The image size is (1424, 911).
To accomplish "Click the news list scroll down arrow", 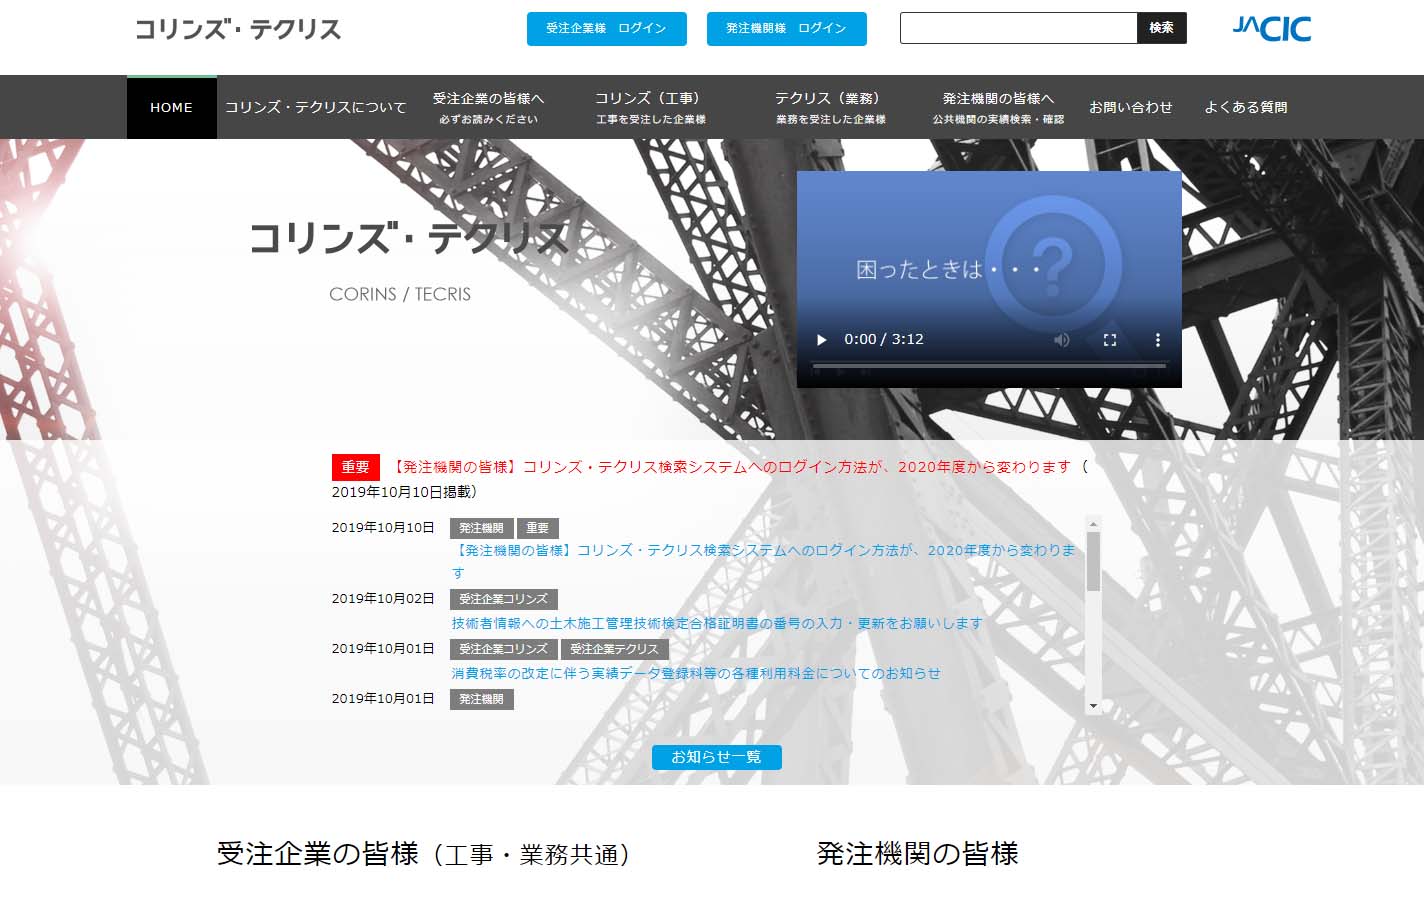I will click(x=1093, y=706).
